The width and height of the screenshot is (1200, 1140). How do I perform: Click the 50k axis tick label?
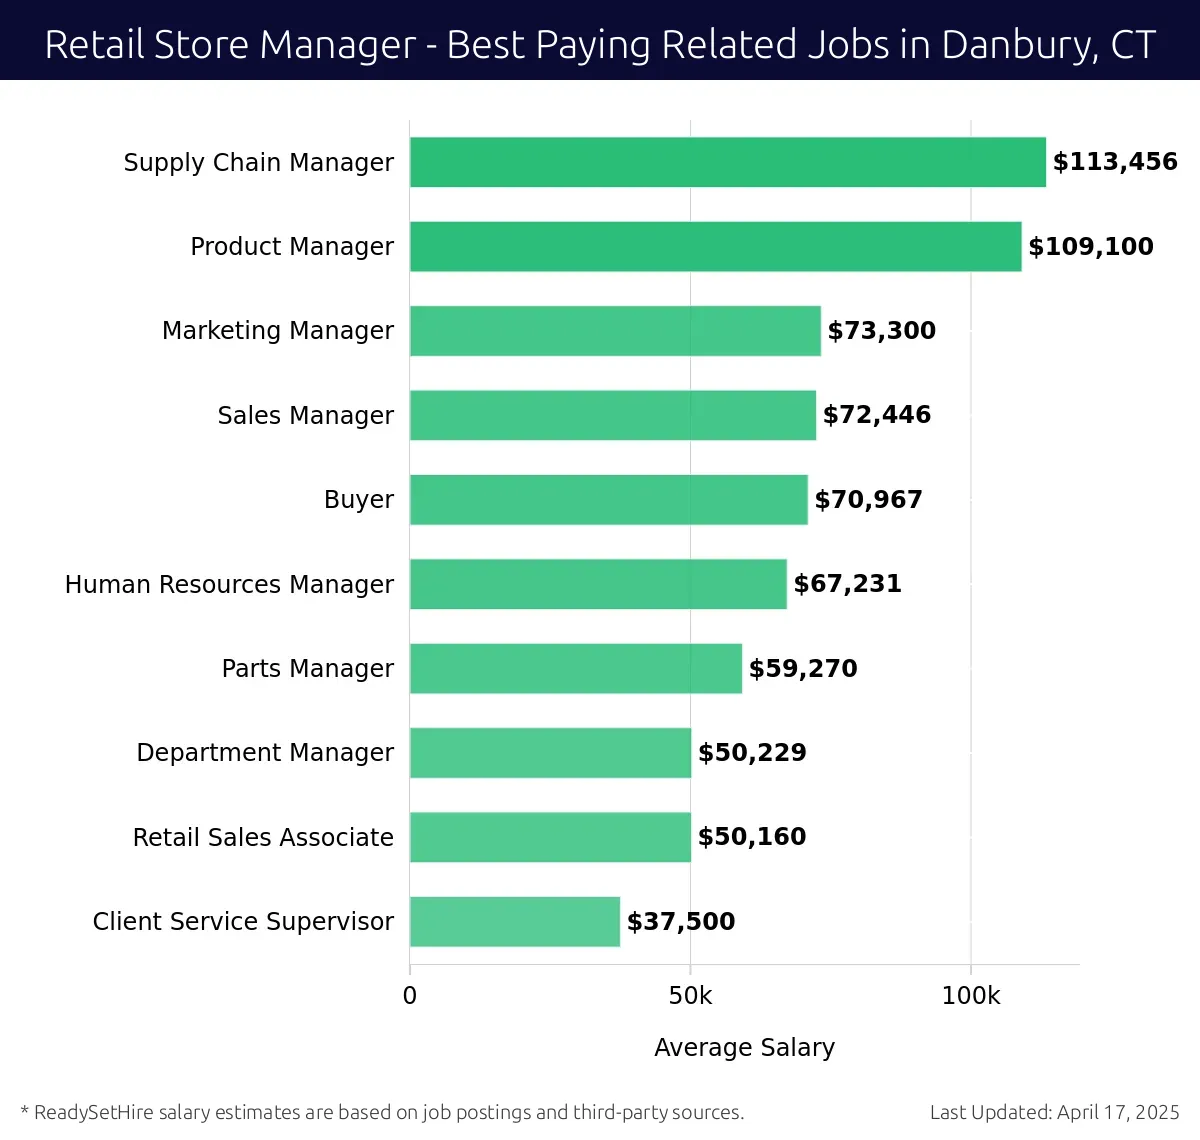(x=691, y=996)
